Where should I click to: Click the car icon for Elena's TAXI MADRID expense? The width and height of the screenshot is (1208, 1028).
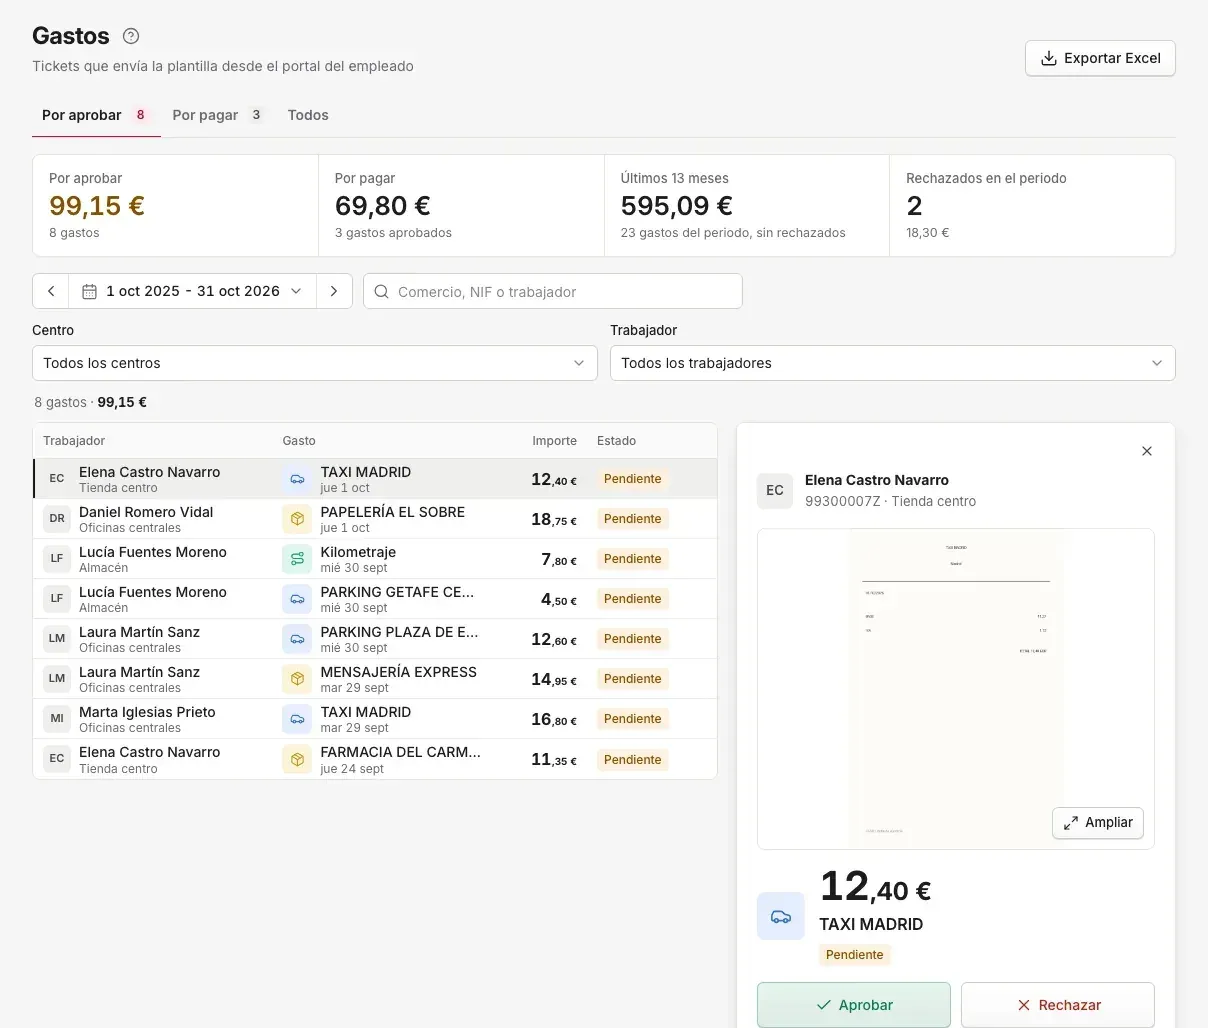pos(297,479)
